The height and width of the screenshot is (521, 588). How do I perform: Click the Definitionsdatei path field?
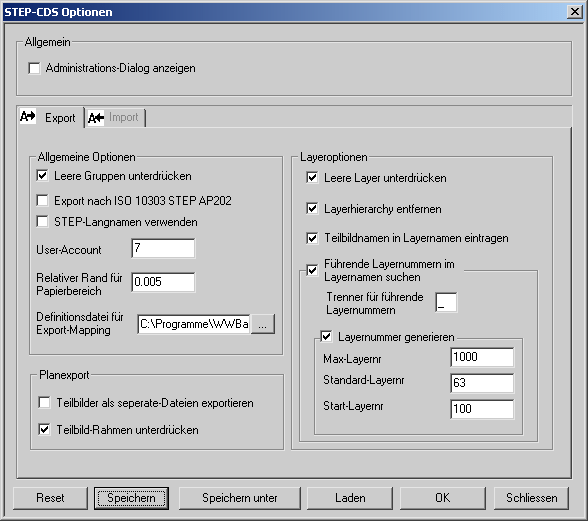[x=194, y=324]
